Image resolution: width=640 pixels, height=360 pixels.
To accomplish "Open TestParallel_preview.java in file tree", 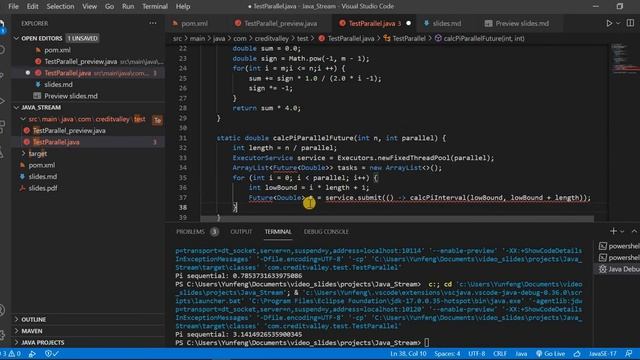I will pyautogui.click(x=69, y=131).
